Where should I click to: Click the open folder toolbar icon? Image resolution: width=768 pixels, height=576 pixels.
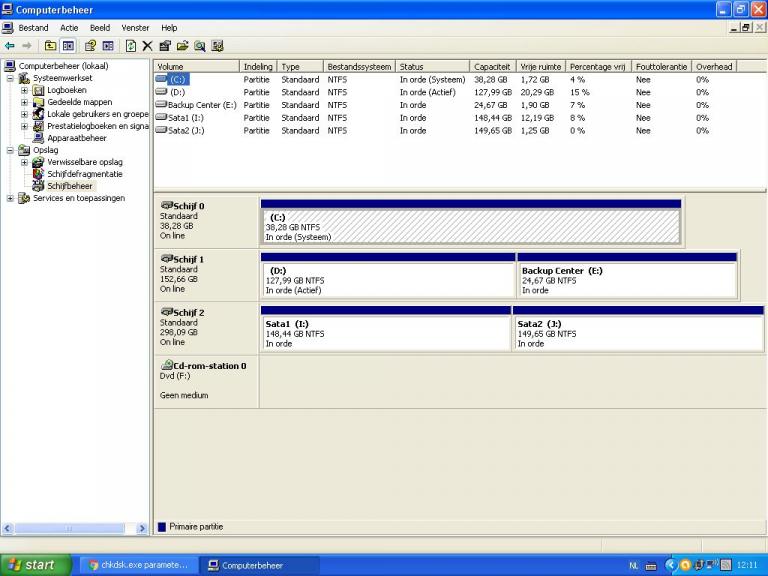pos(182,45)
